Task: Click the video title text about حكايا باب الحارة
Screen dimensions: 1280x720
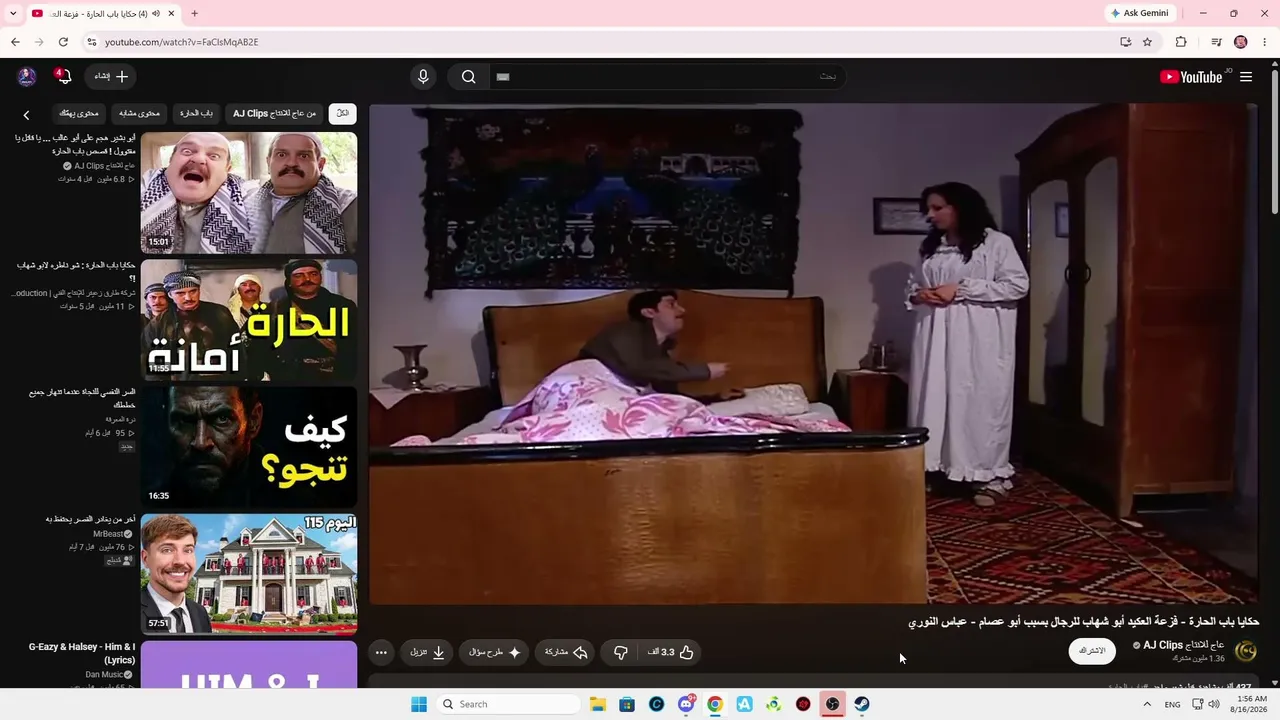Action: (1083, 622)
